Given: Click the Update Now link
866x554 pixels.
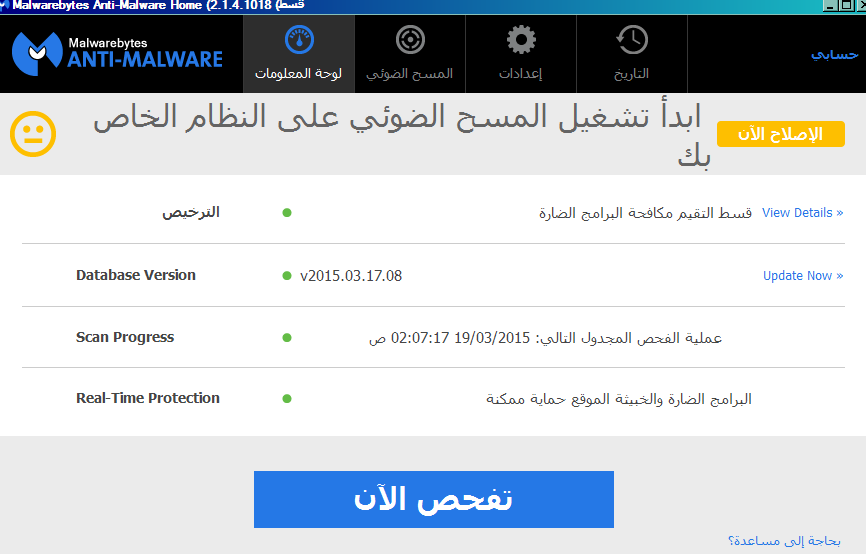Looking at the screenshot, I should (802, 276).
